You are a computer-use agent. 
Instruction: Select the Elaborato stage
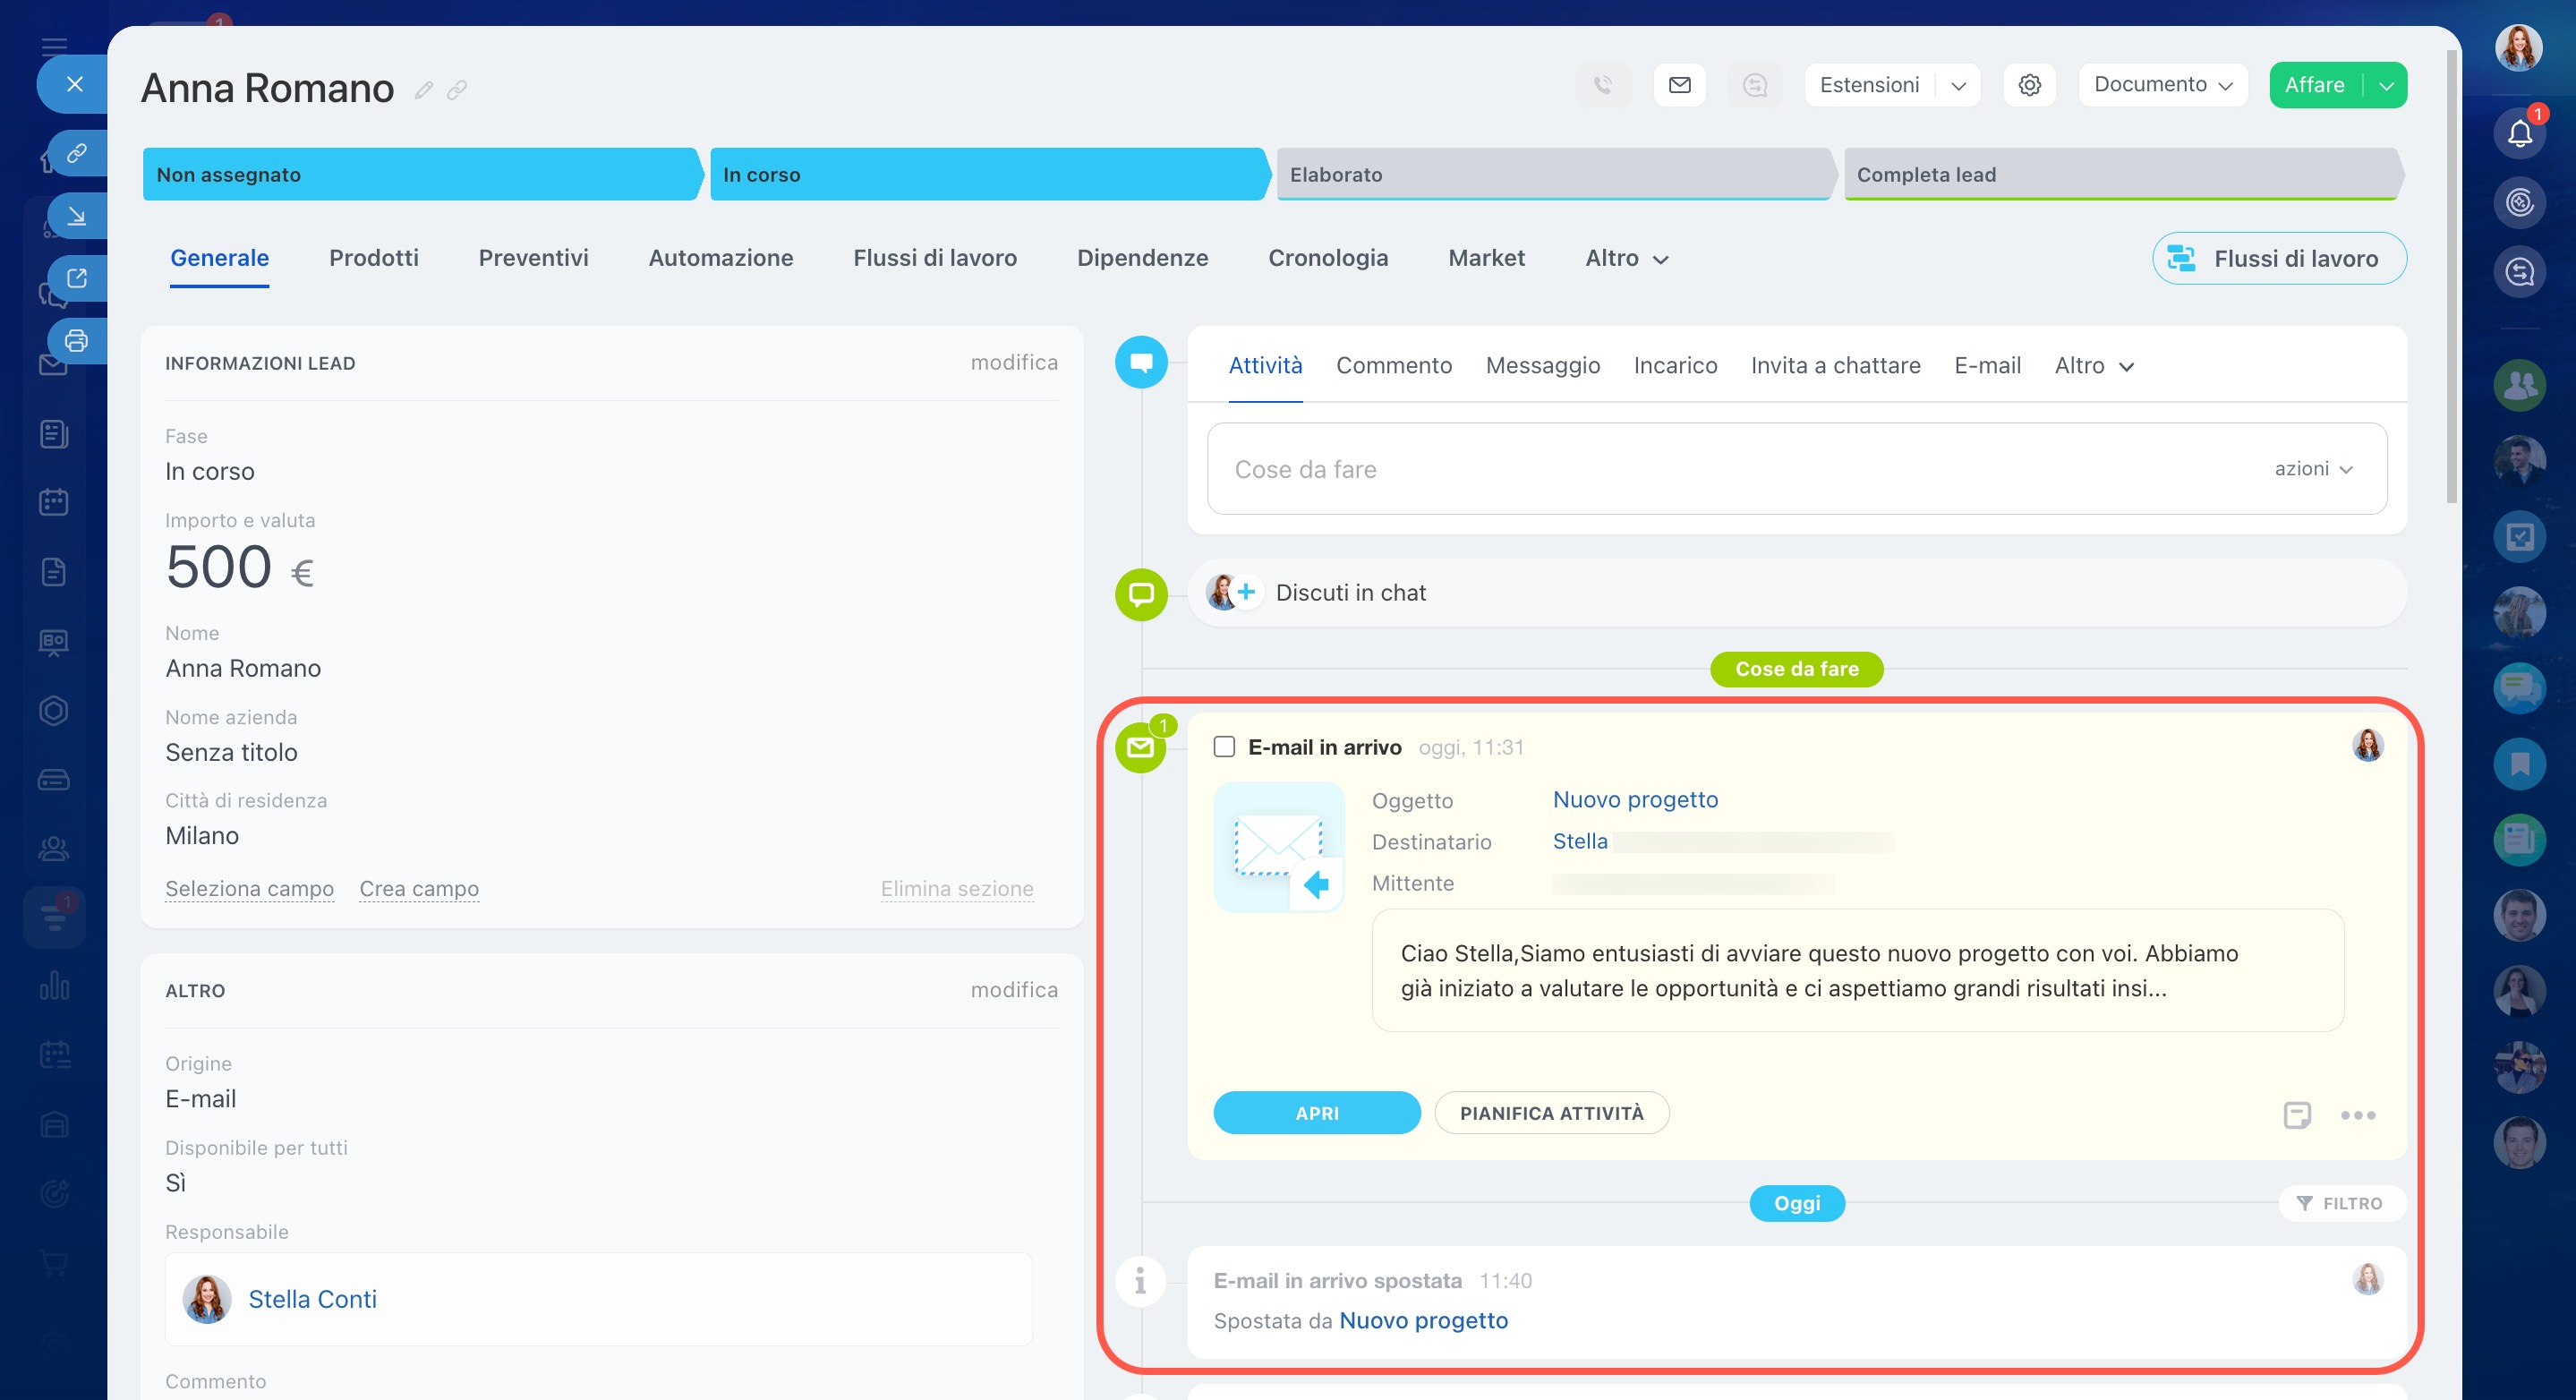[x=1553, y=175]
